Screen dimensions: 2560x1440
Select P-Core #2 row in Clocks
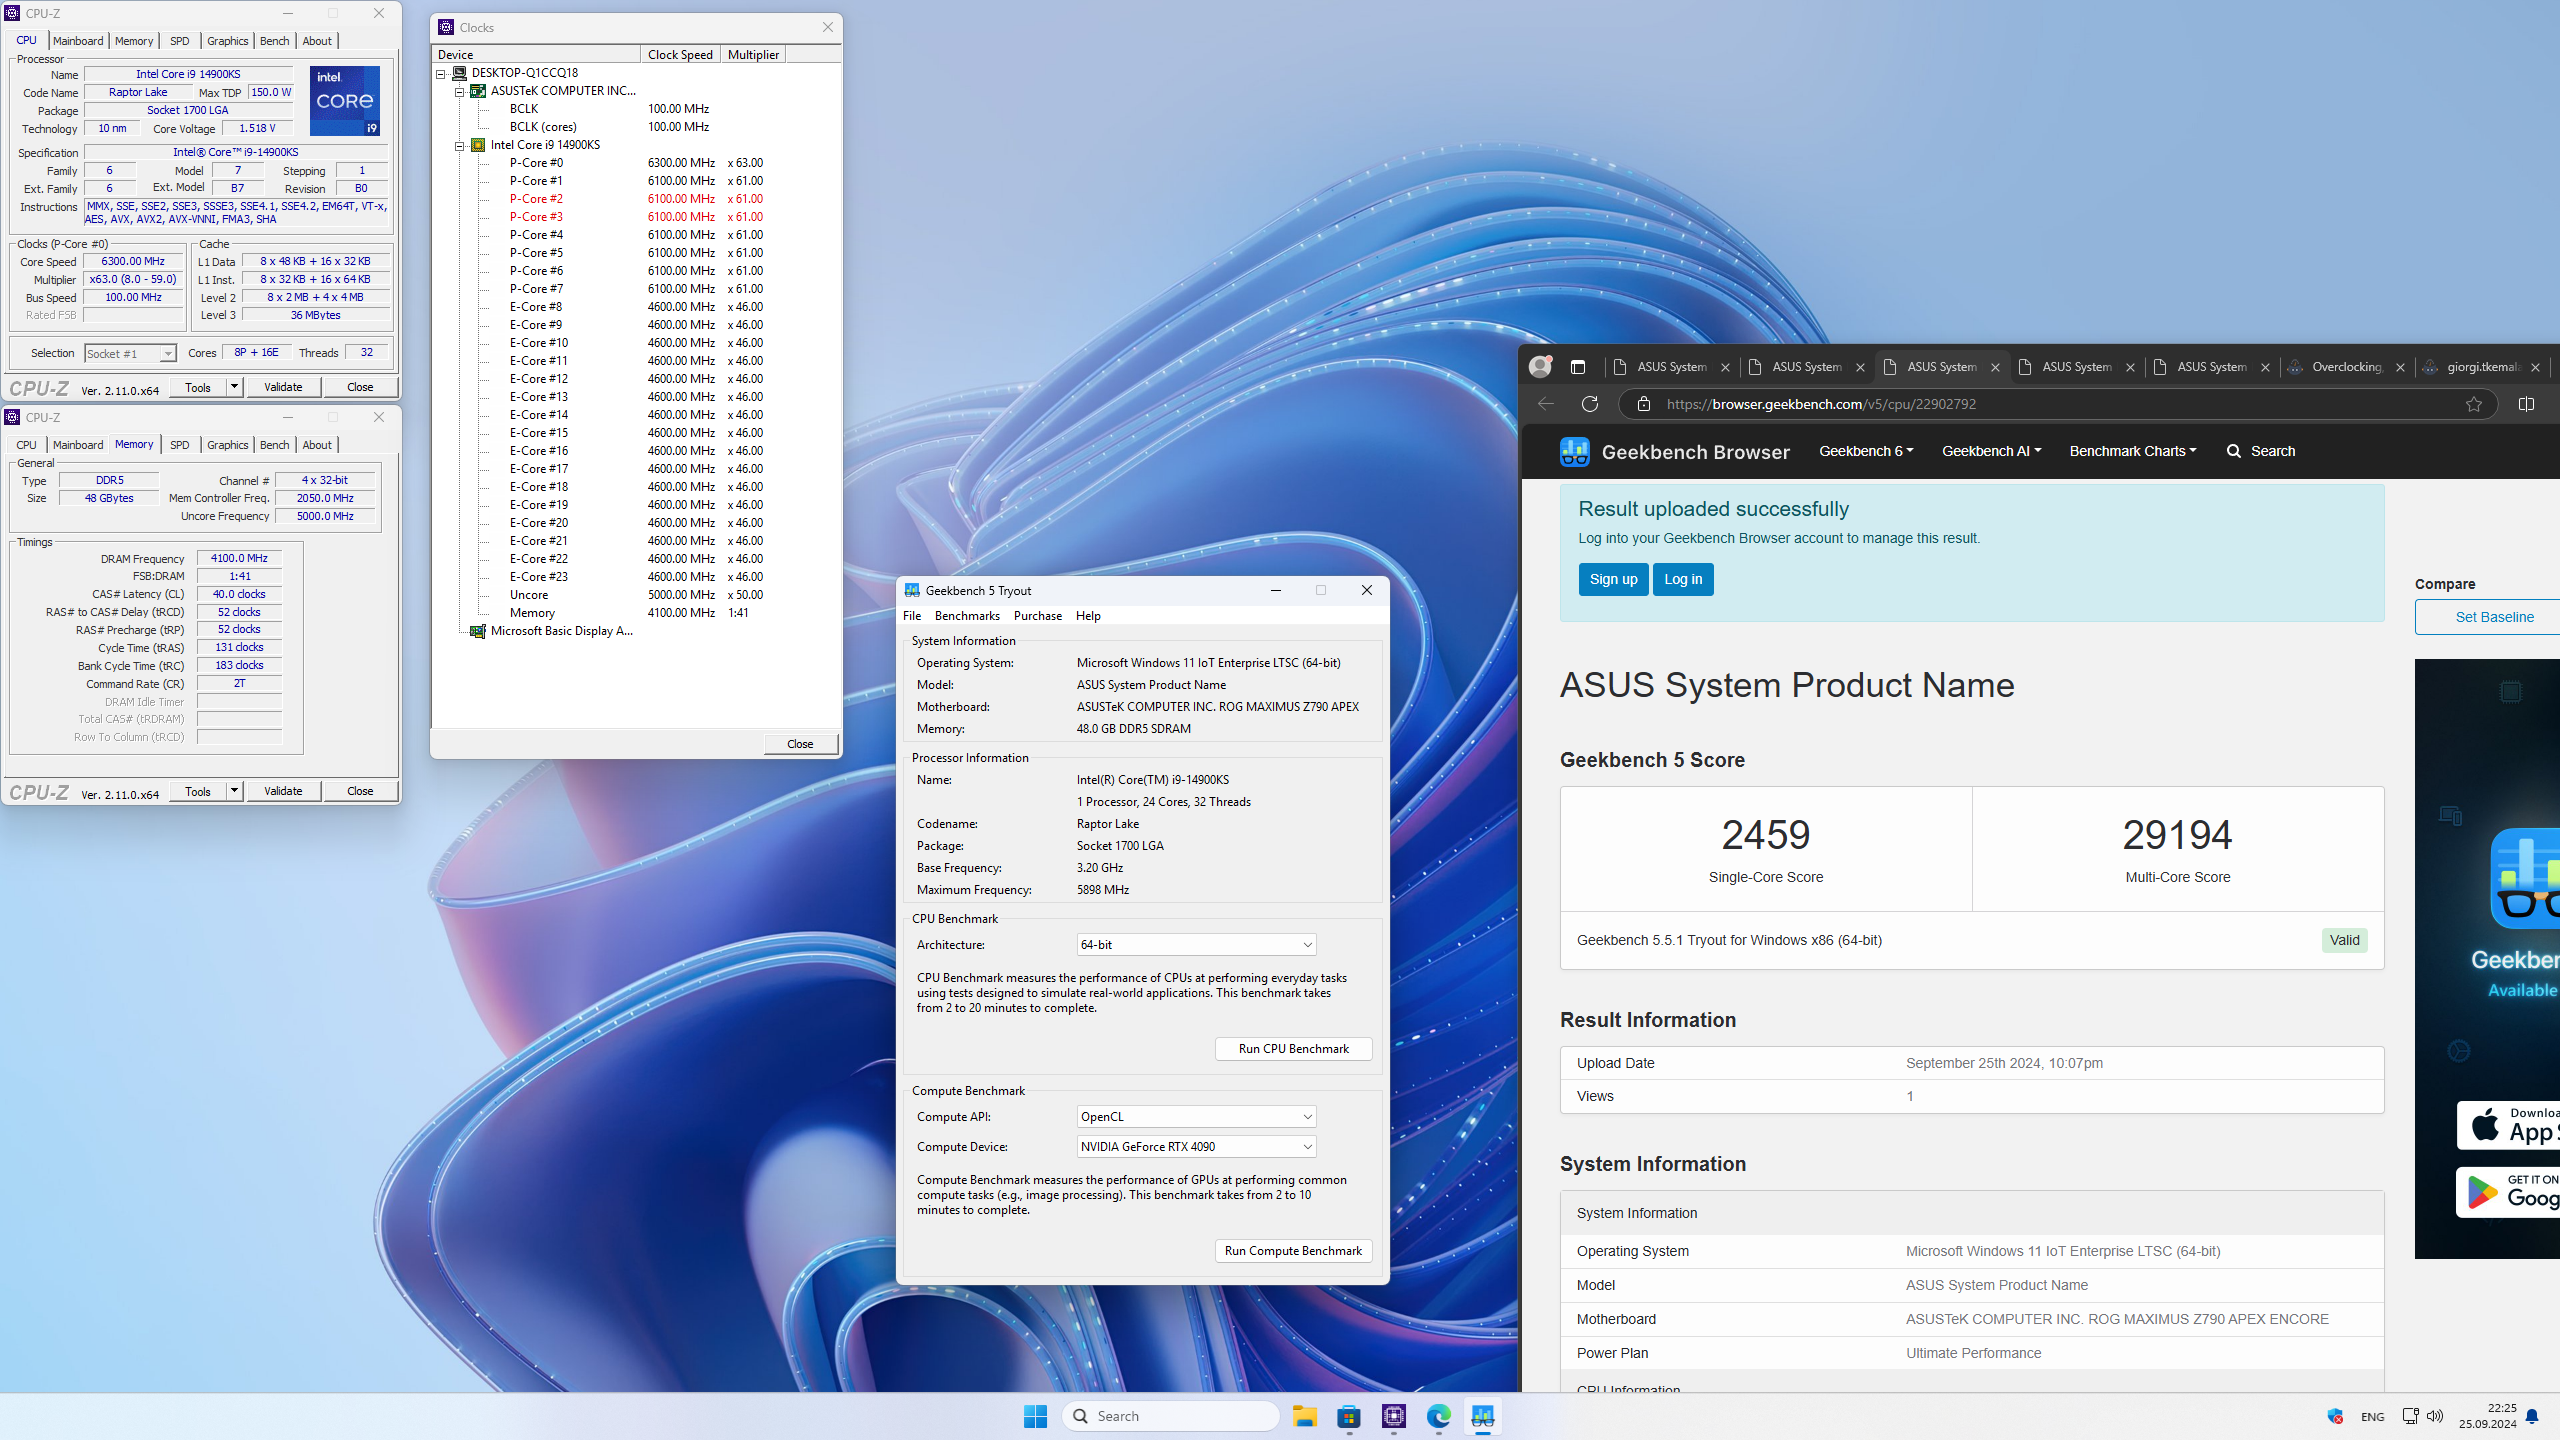point(636,199)
